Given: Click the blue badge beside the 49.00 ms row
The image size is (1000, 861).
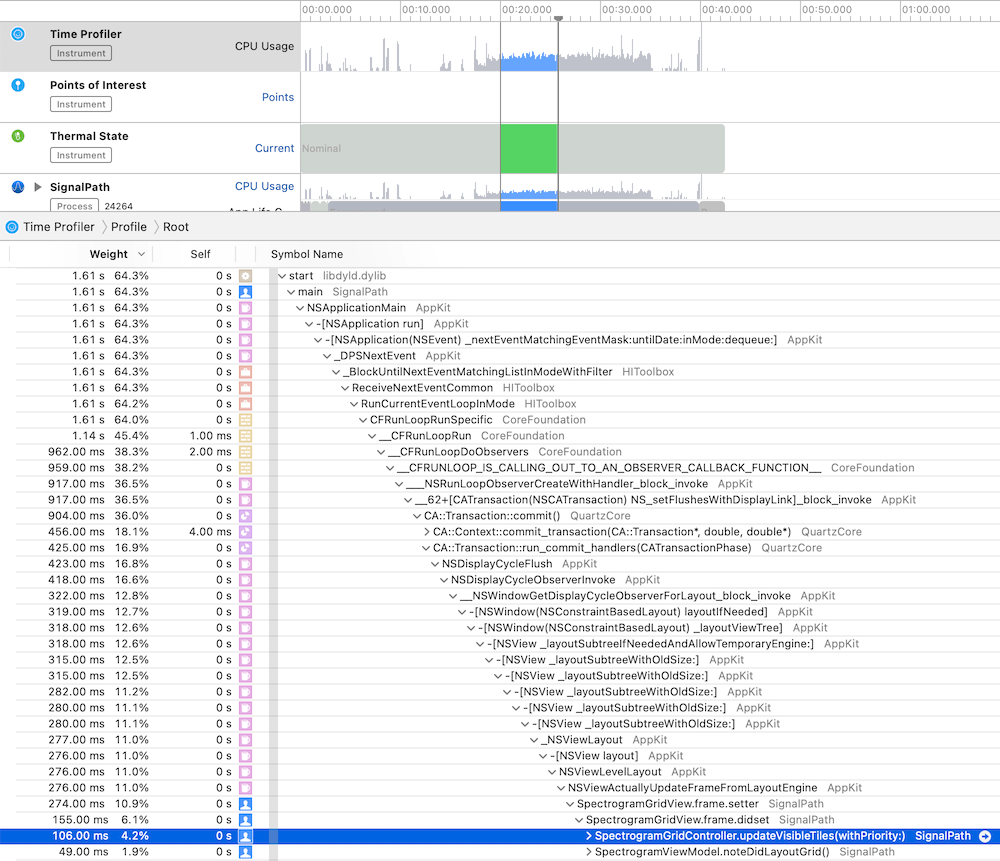Looking at the screenshot, I should (x=248, y=851).
